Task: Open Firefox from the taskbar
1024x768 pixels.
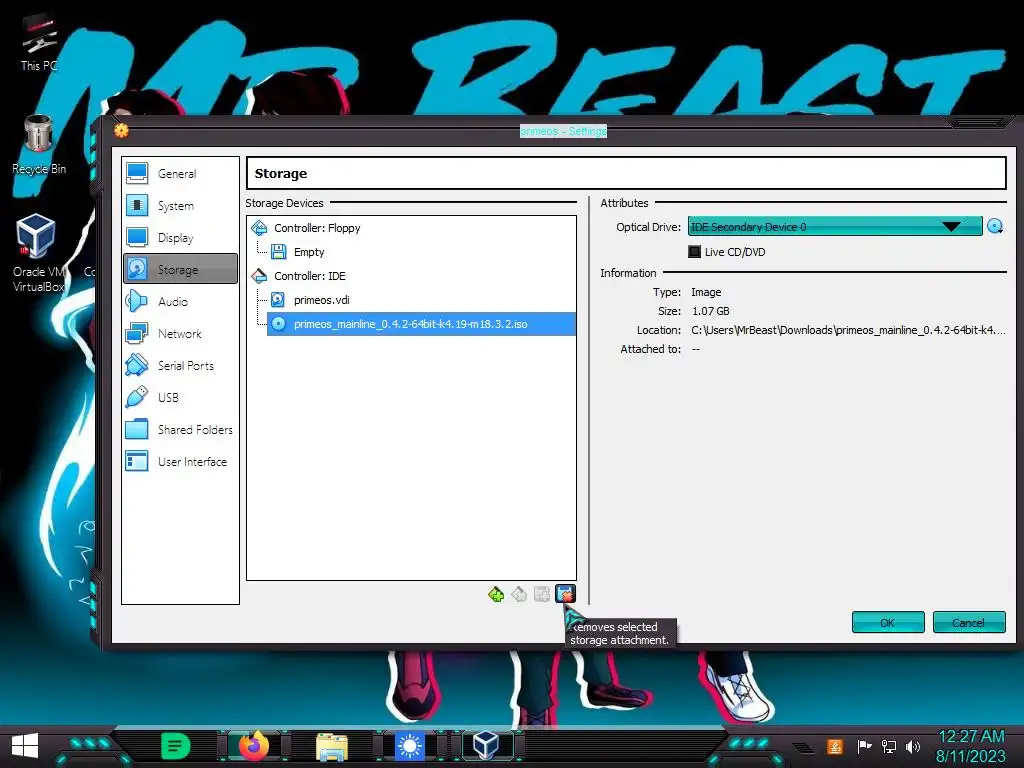Action: pos(253,746)
